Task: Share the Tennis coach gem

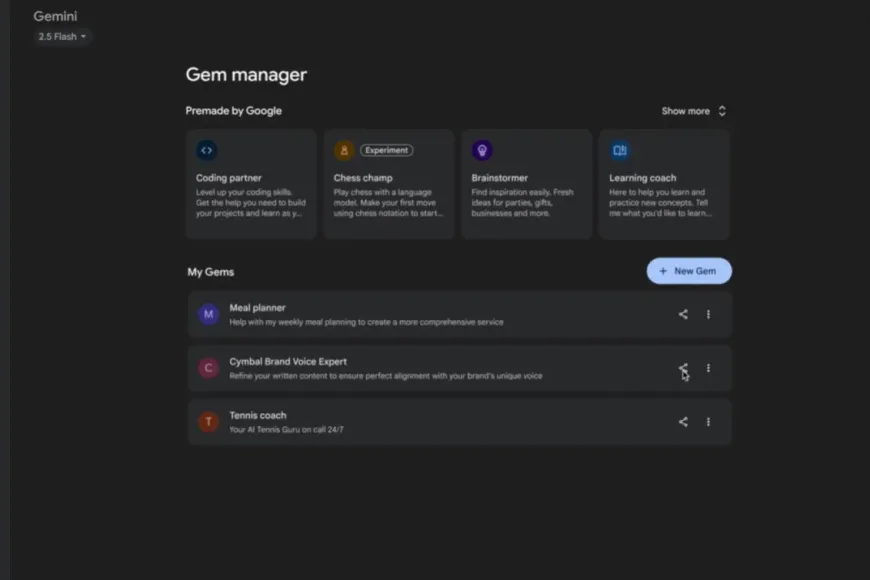Action: pyautogui.click(x=683, y=422)
